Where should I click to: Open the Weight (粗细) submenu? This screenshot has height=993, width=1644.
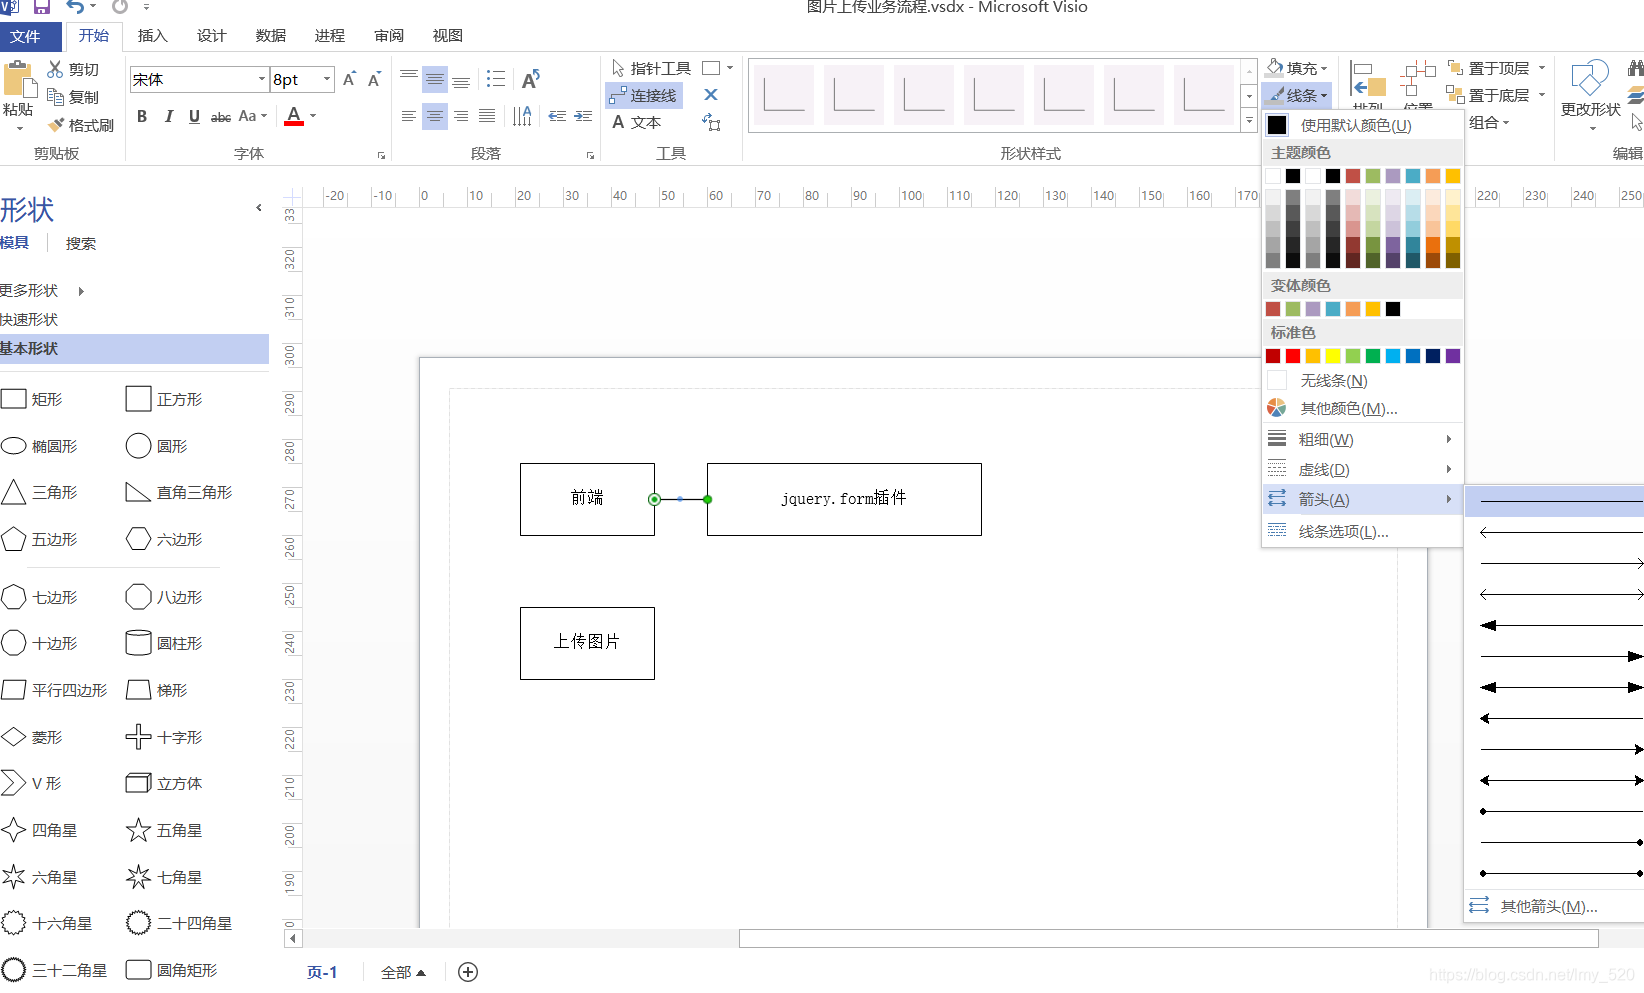(1362, 439)
